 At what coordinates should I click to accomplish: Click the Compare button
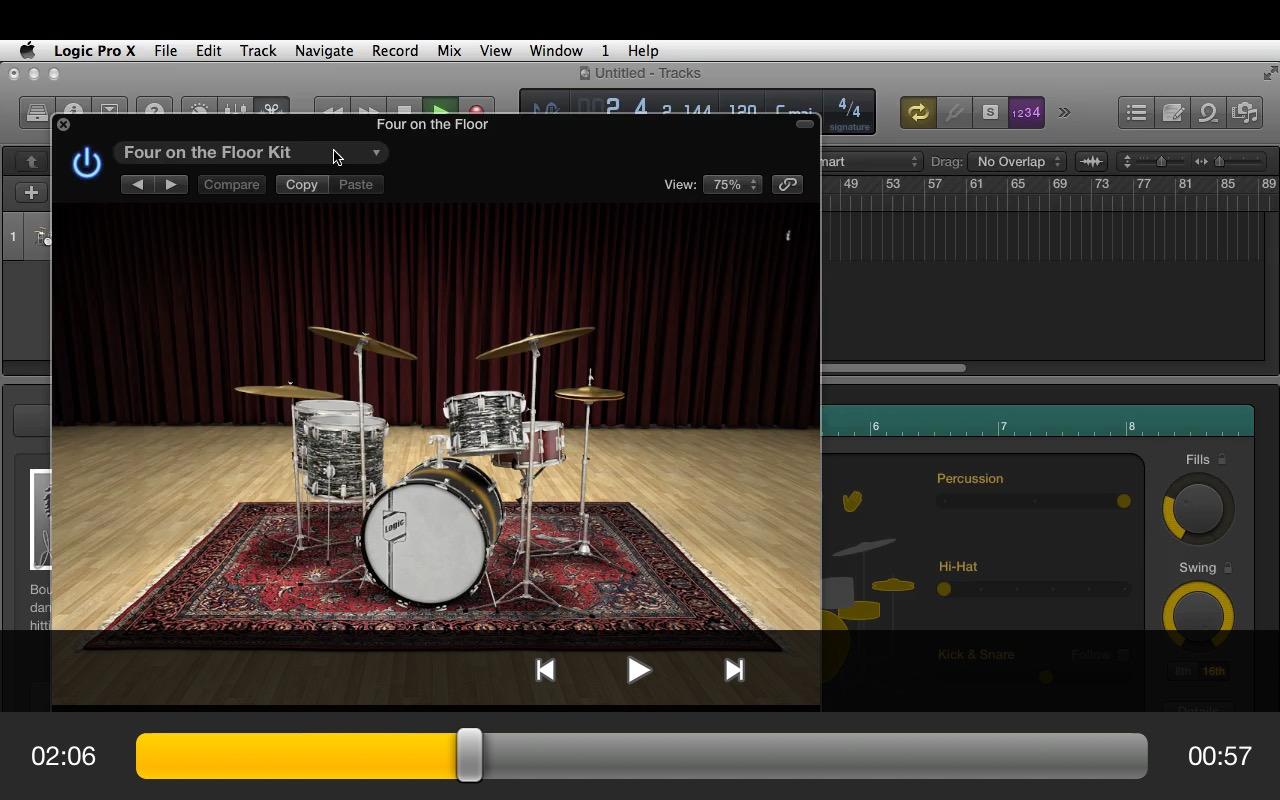231,185
